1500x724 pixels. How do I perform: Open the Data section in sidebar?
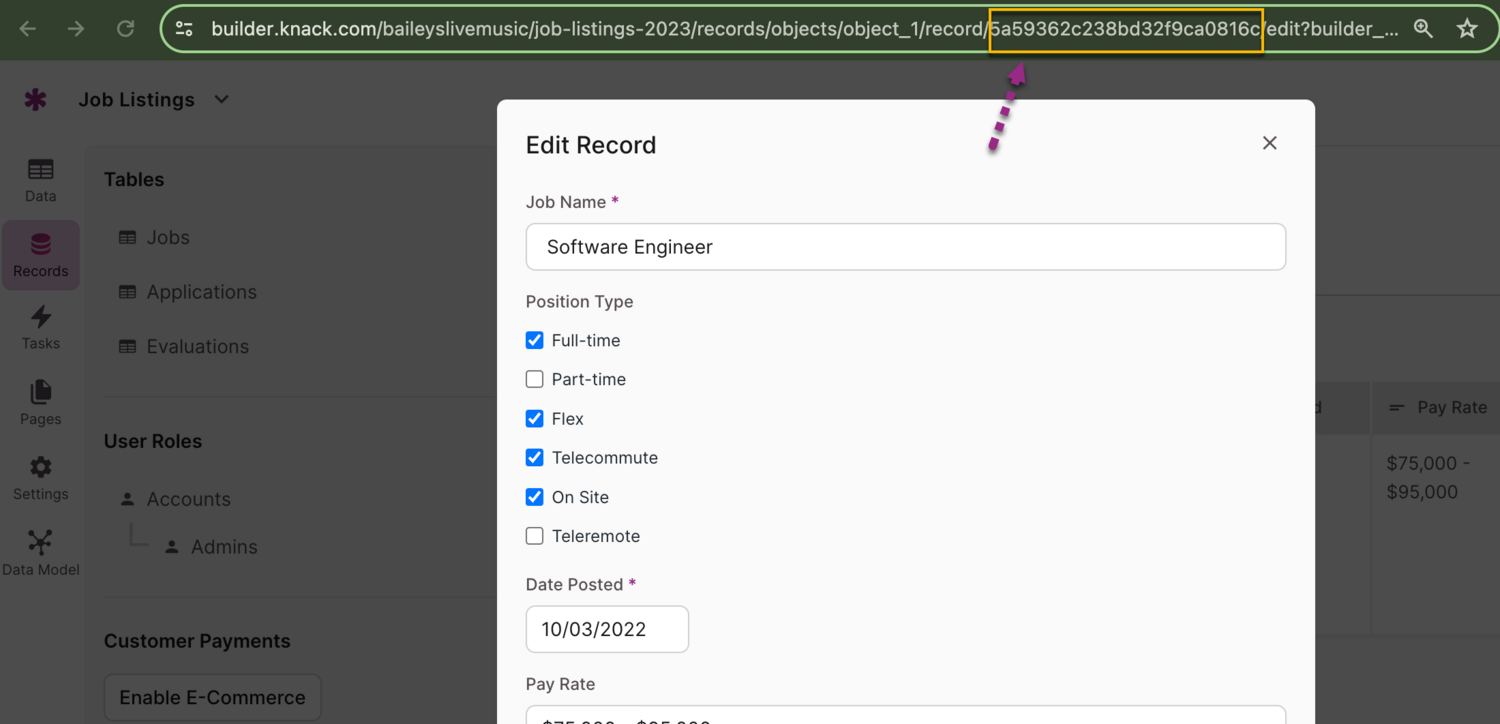click(41, 180)
